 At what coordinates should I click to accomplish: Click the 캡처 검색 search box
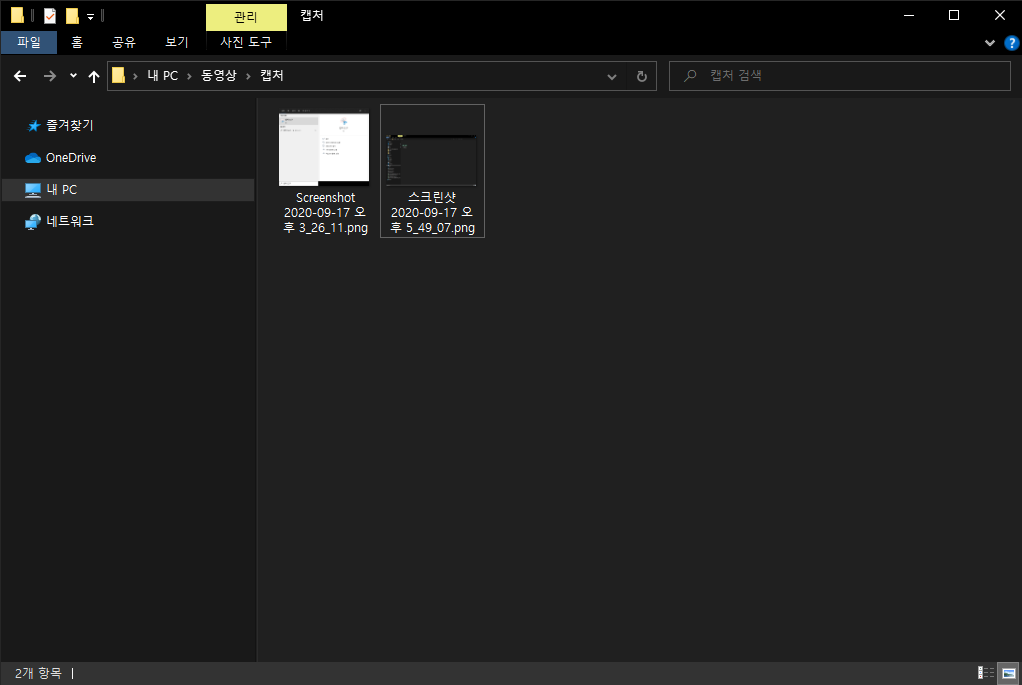(x=840, y=76)
